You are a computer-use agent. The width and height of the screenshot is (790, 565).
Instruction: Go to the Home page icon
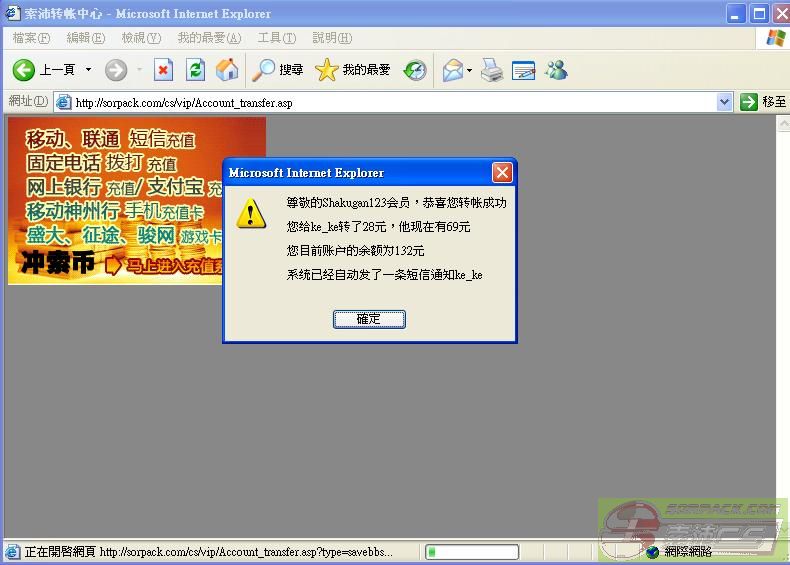click(x=227, y=70)
